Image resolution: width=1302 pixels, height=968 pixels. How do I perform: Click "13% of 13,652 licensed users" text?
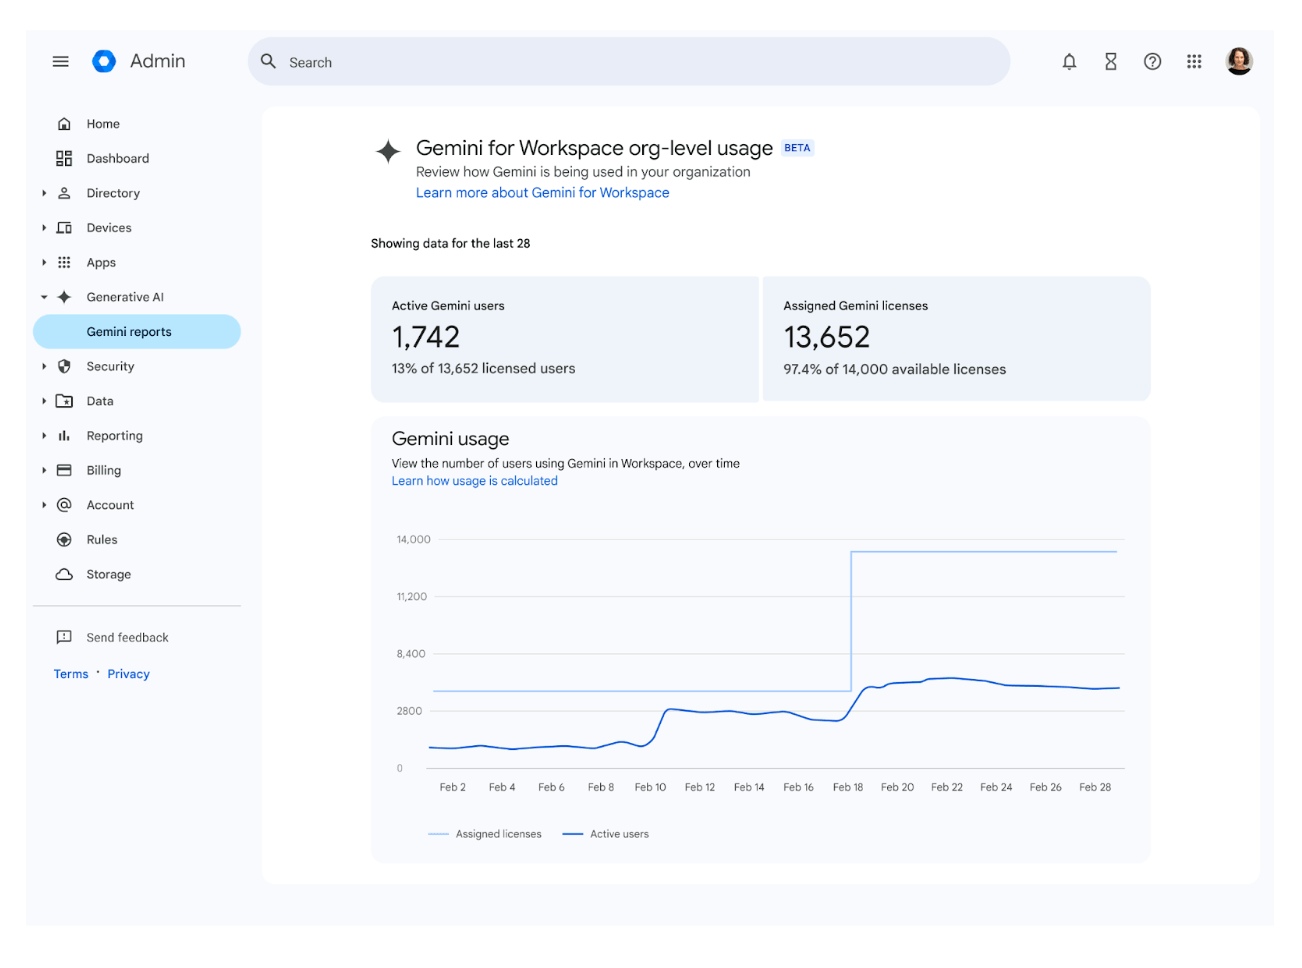pyautogui.click(x=484, y=368)
